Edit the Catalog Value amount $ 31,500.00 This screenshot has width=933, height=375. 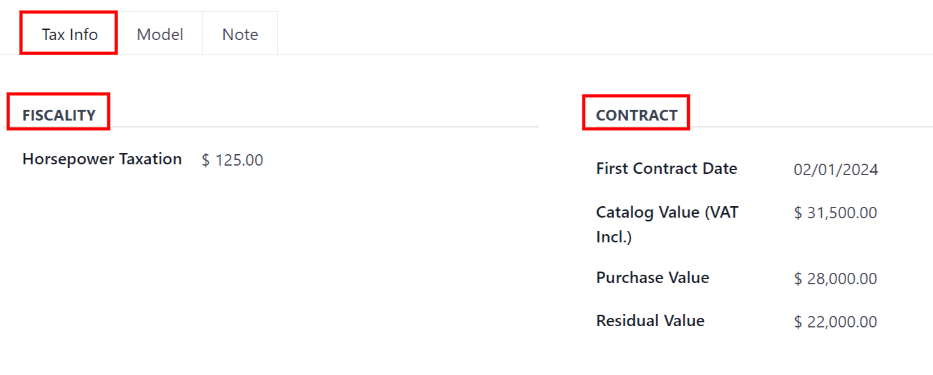(835, 213)
